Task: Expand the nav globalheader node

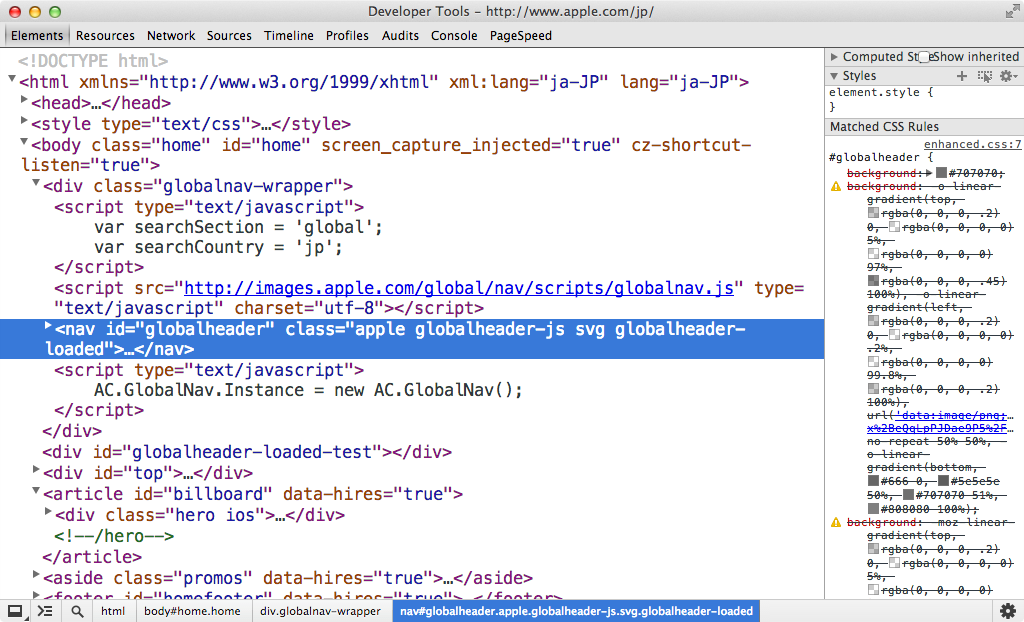Action: pos(48,325)
